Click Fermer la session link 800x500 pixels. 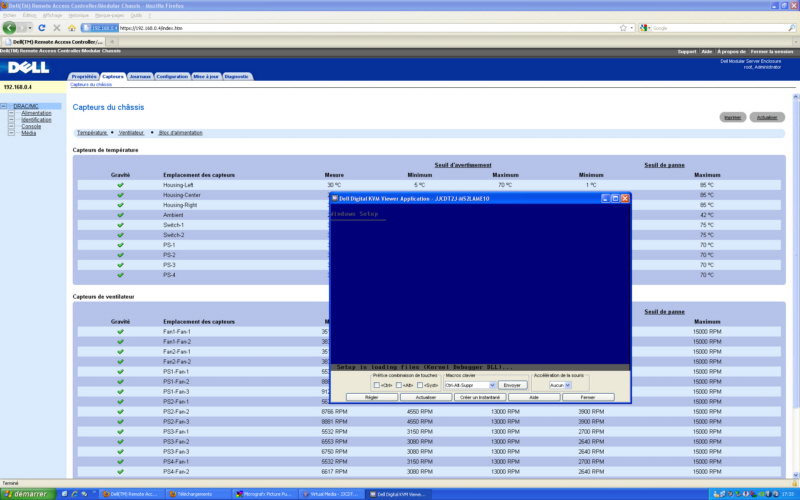point(771,52)
